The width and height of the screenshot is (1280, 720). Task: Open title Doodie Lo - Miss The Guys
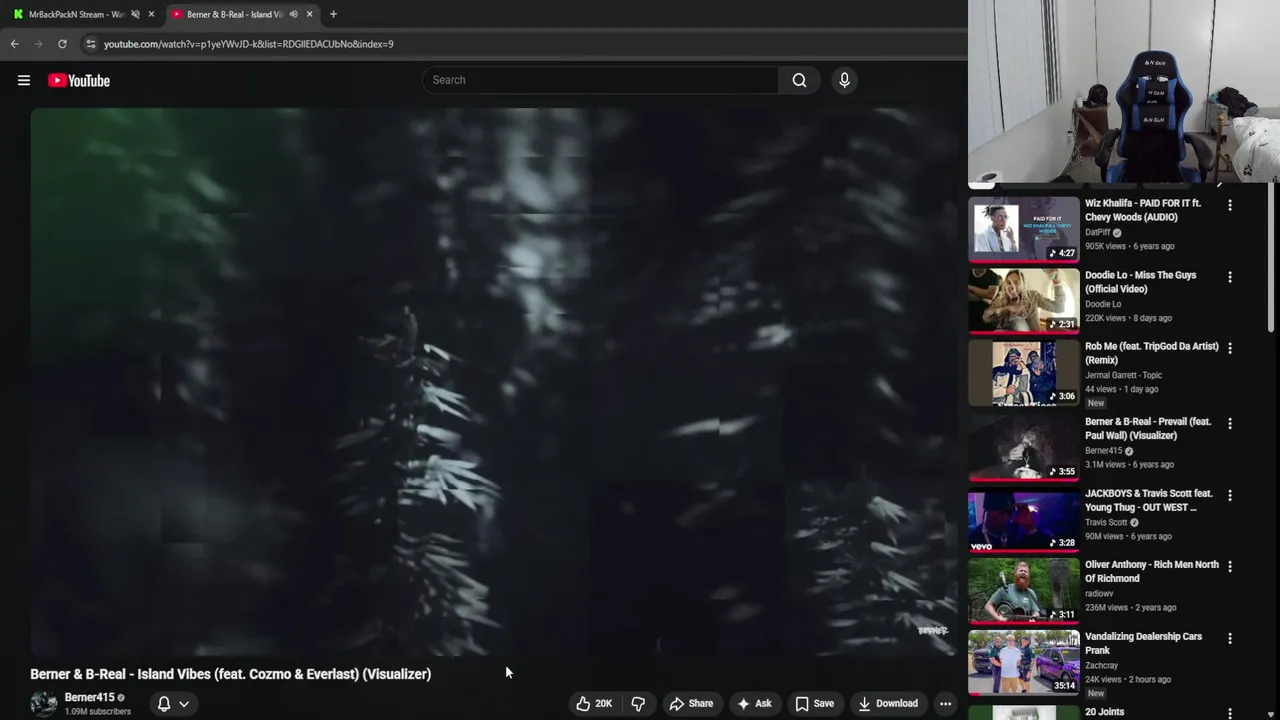pos(1140,282)
